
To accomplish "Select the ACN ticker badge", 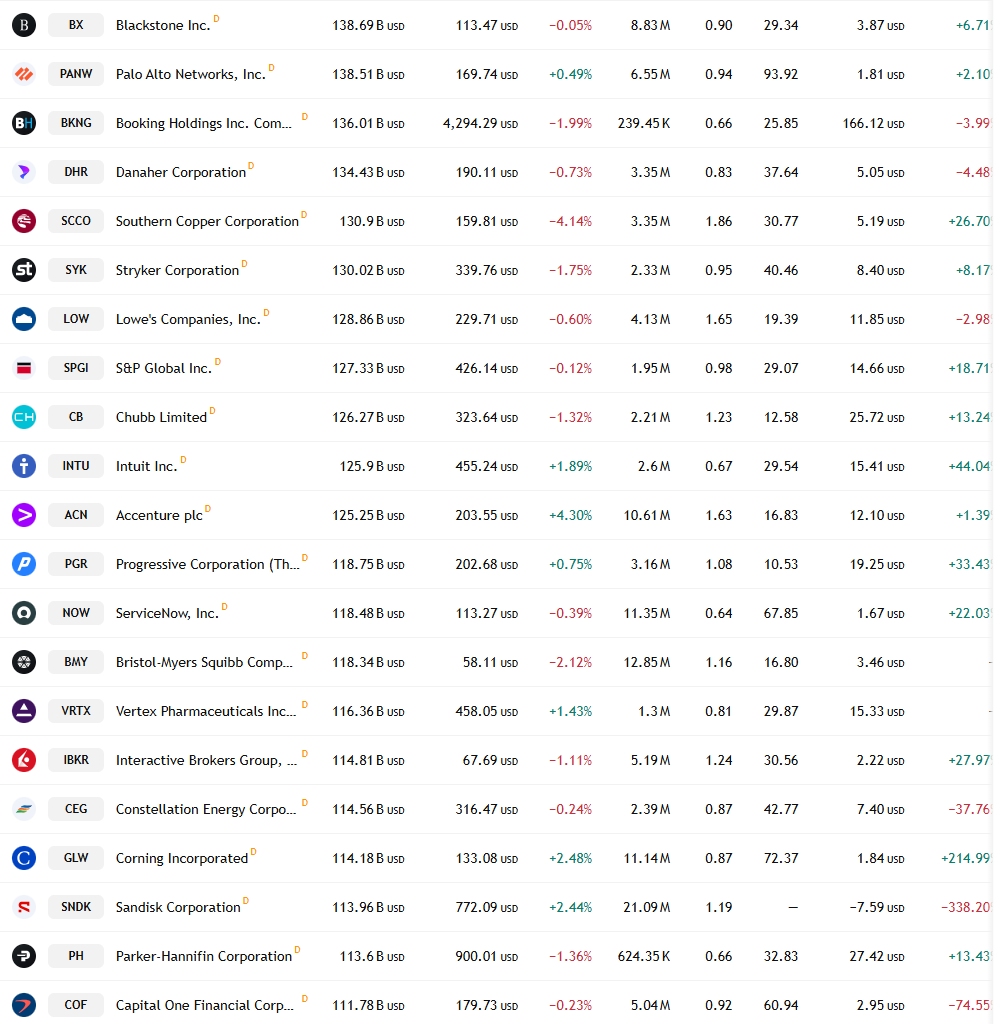I will tap(76, 515).
